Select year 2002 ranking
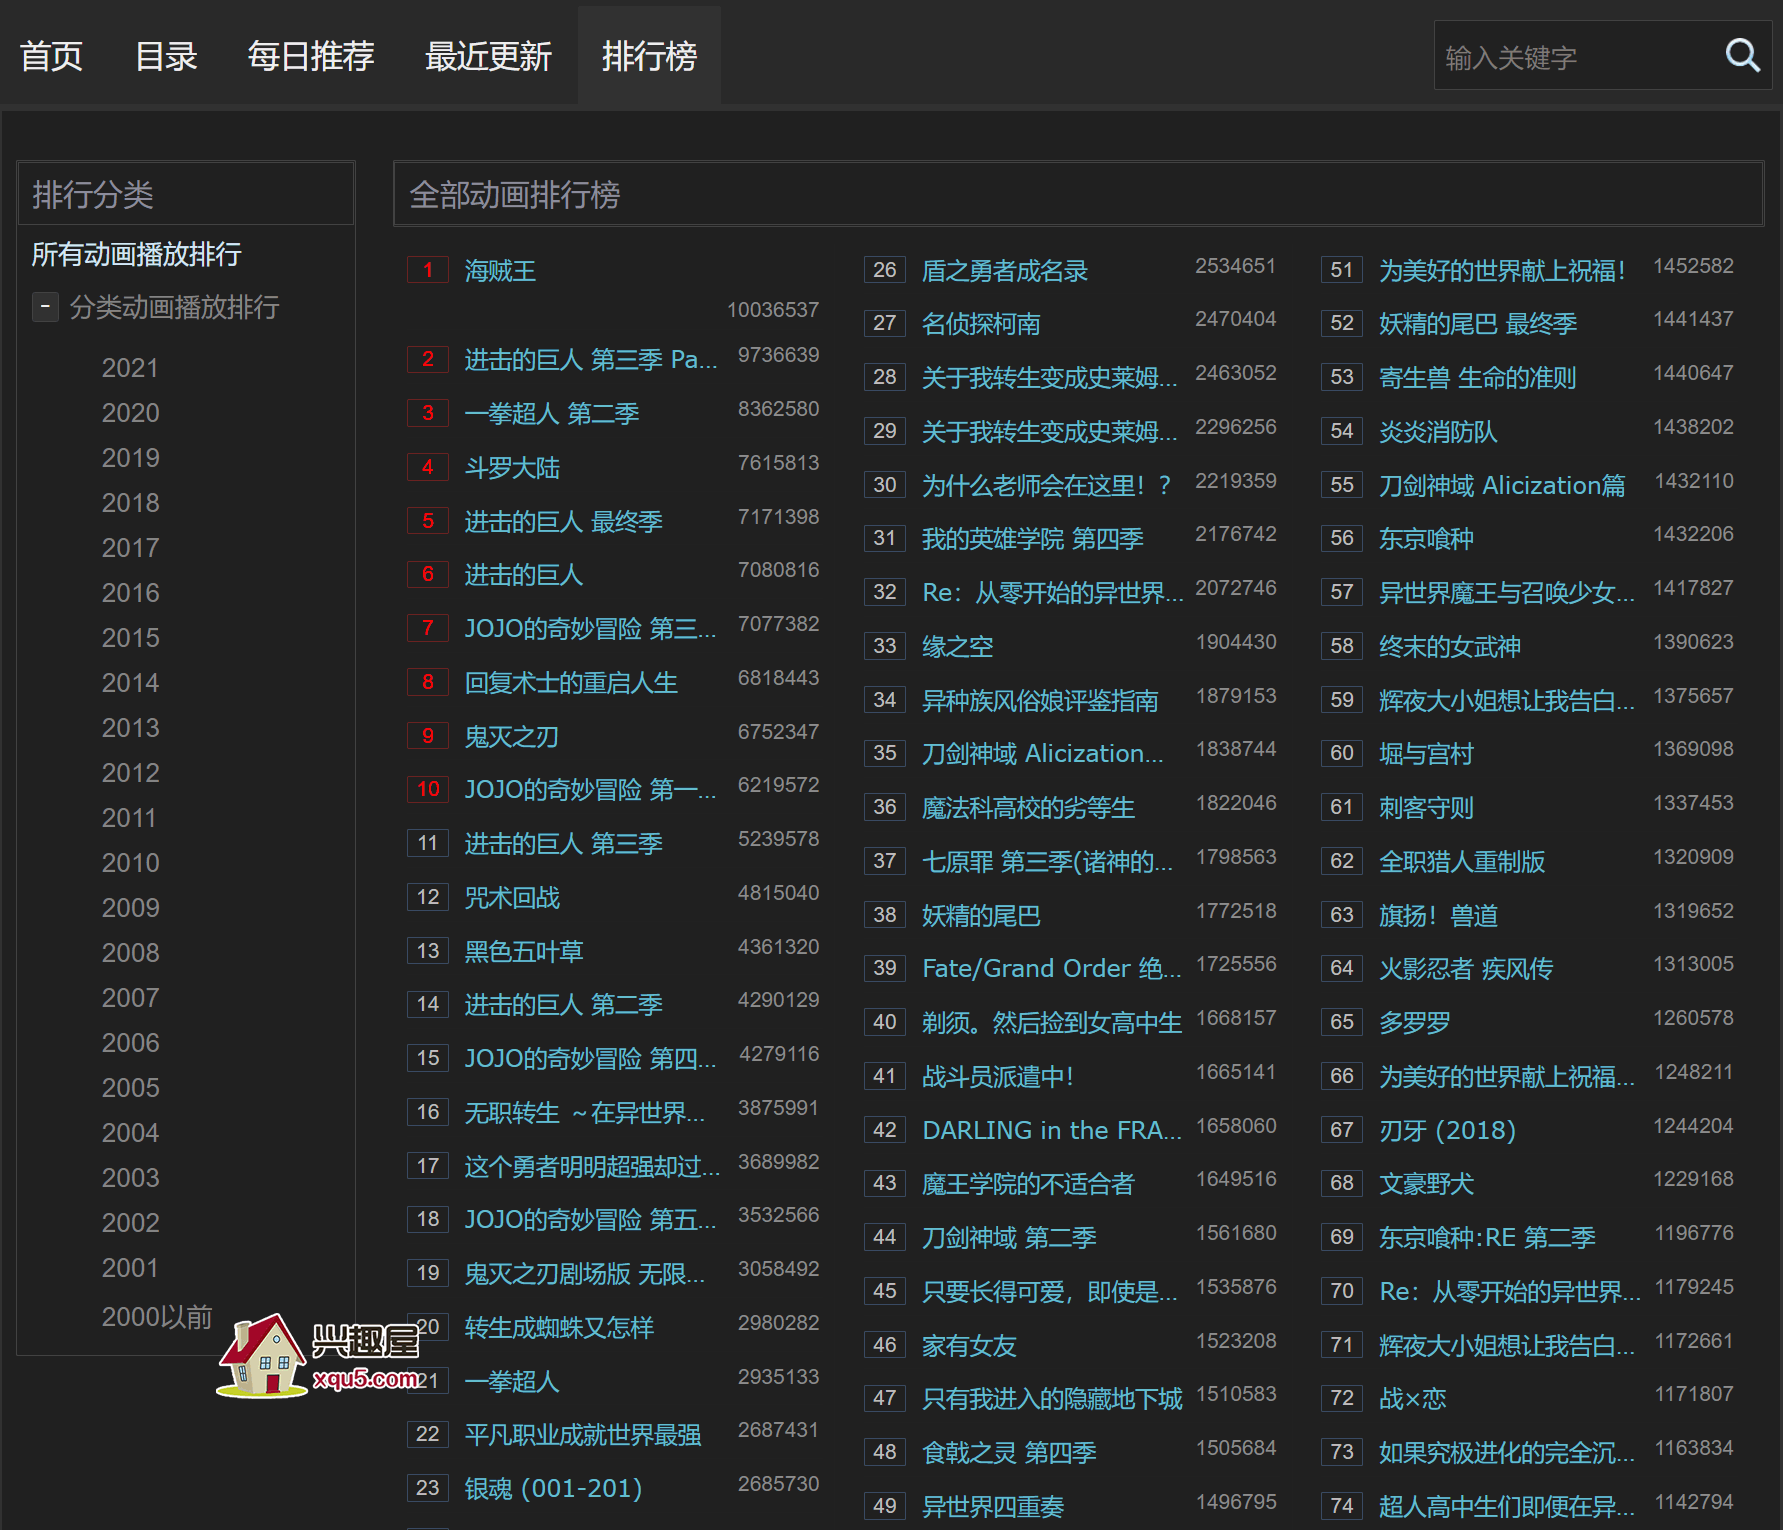Image resolution: width=1783 pixels, height=1530 pixels. (130, 1223)
